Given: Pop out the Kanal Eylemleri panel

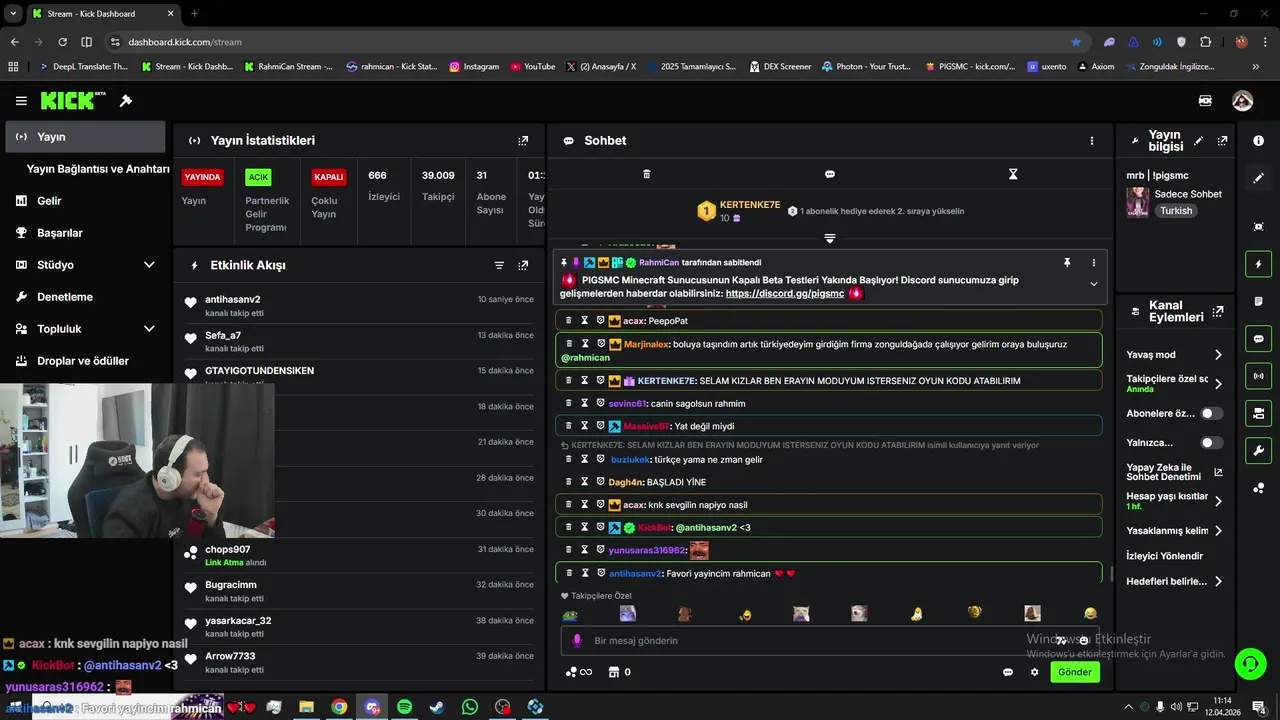Looking at the screenshot, I should (1217, 311).
